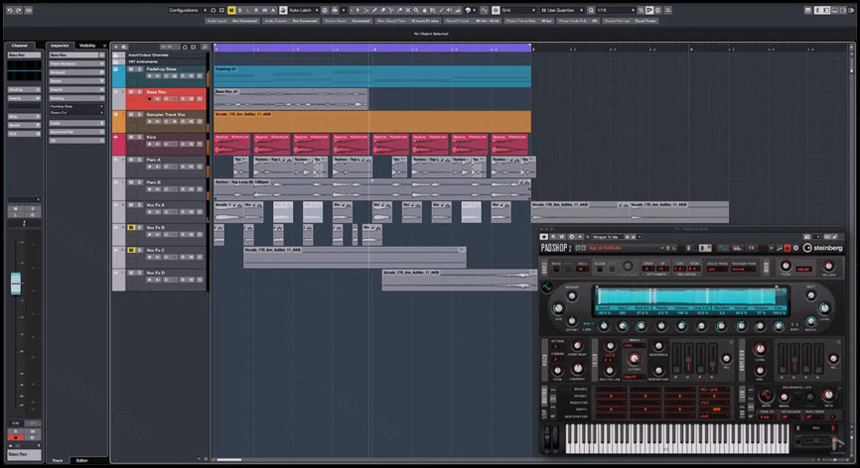Open the Padshop Voice Mode Last dropdown

717,269
